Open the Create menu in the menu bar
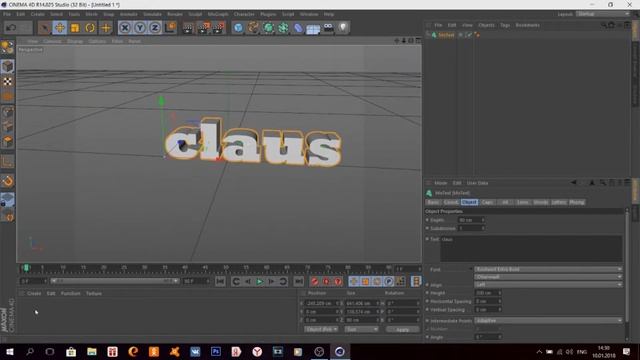This screenshot has height=360, width=640. tap(38, 14)
